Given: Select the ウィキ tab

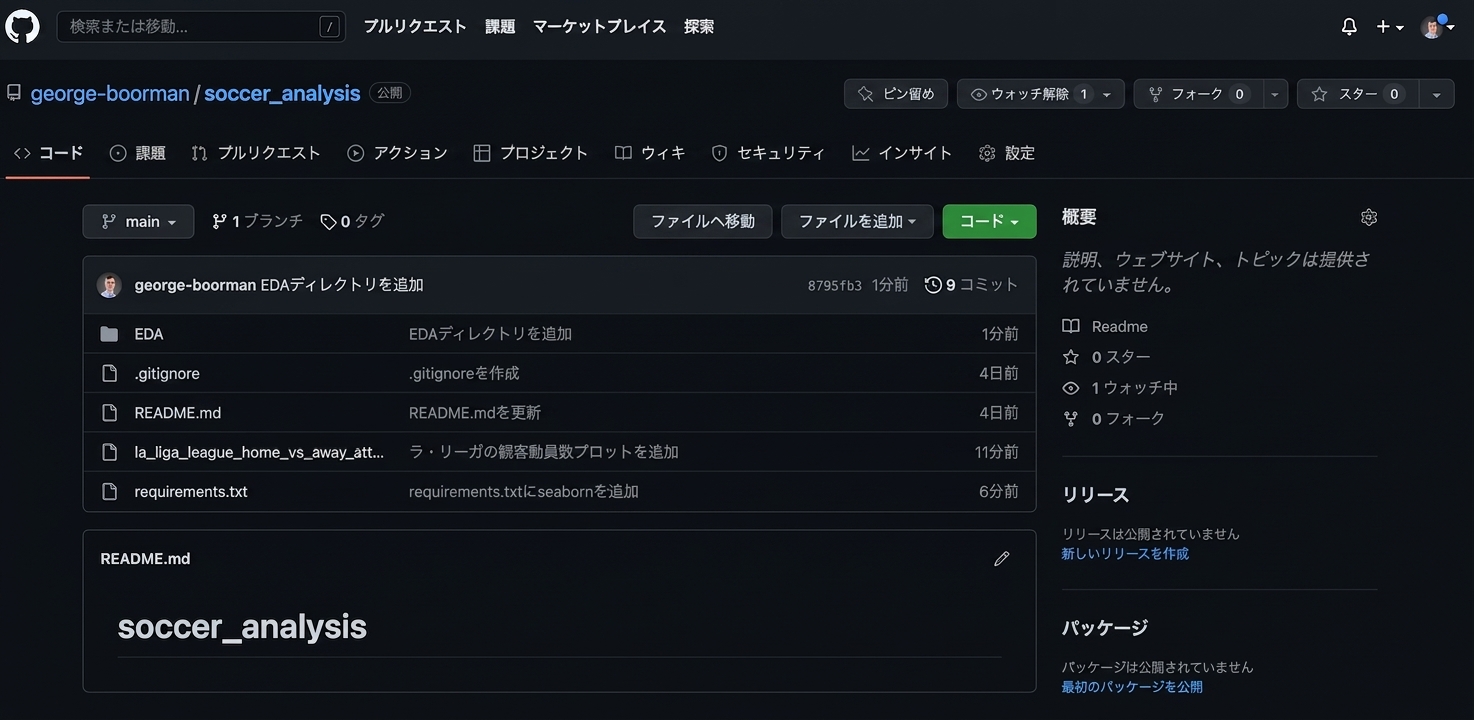Looking at the screenshot, I should [650, 153].
